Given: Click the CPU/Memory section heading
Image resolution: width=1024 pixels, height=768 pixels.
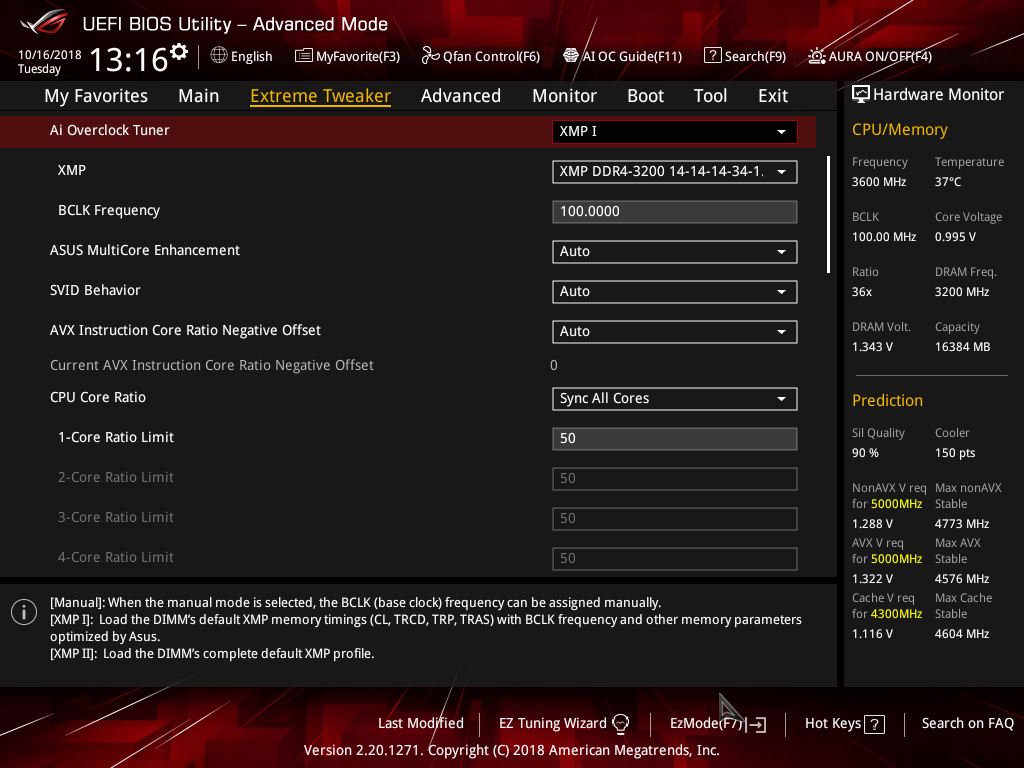Looking at the screenshot, I should click(899, 129).
